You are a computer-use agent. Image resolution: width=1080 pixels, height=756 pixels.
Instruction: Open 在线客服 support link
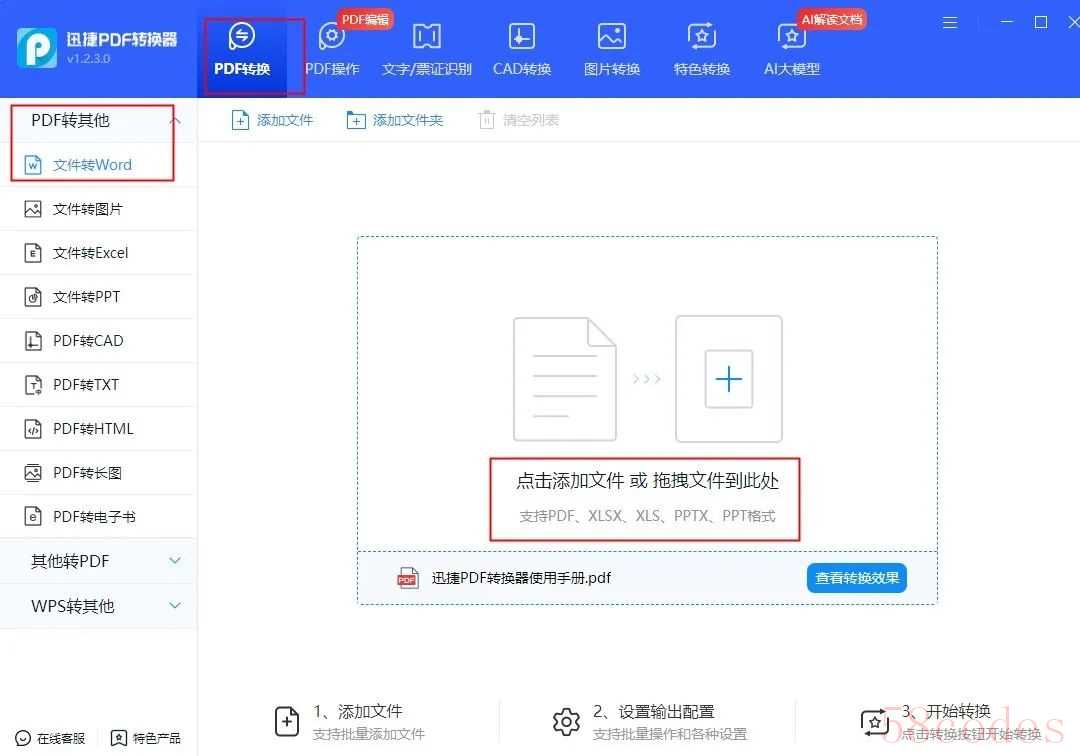(50, 738)
